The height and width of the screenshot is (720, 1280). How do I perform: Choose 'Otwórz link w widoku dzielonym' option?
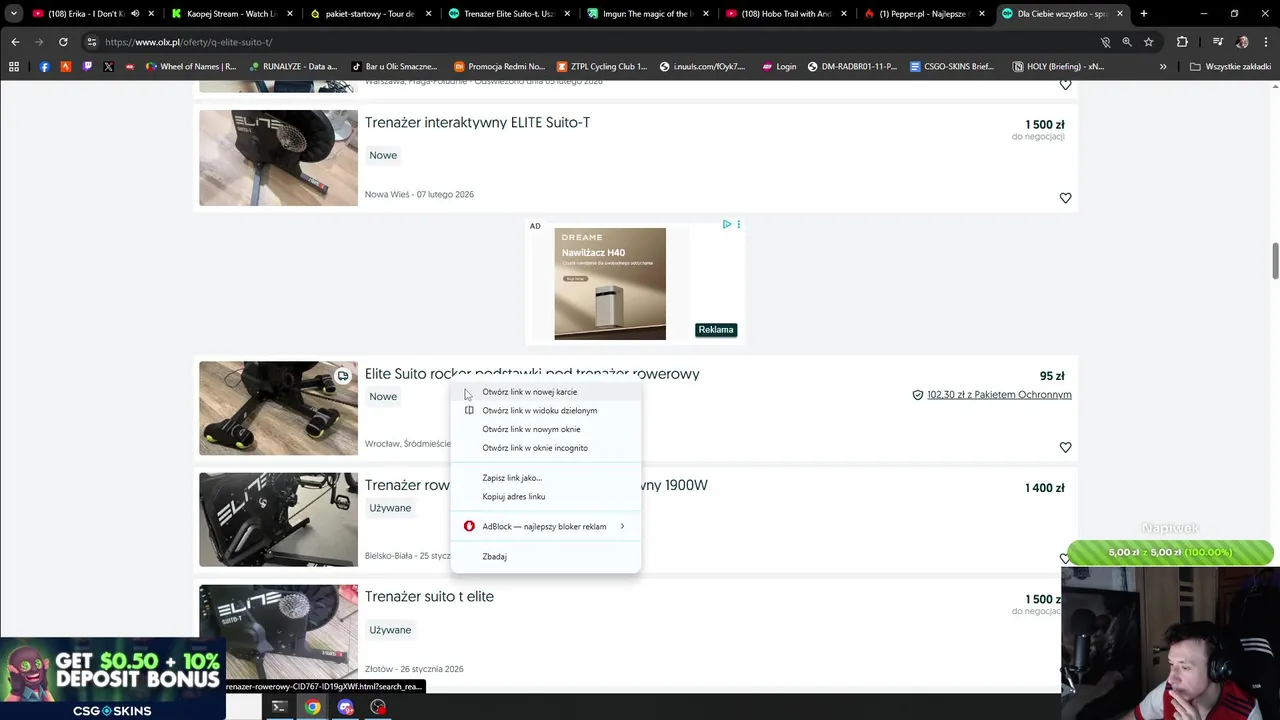(x=546, y=410)
